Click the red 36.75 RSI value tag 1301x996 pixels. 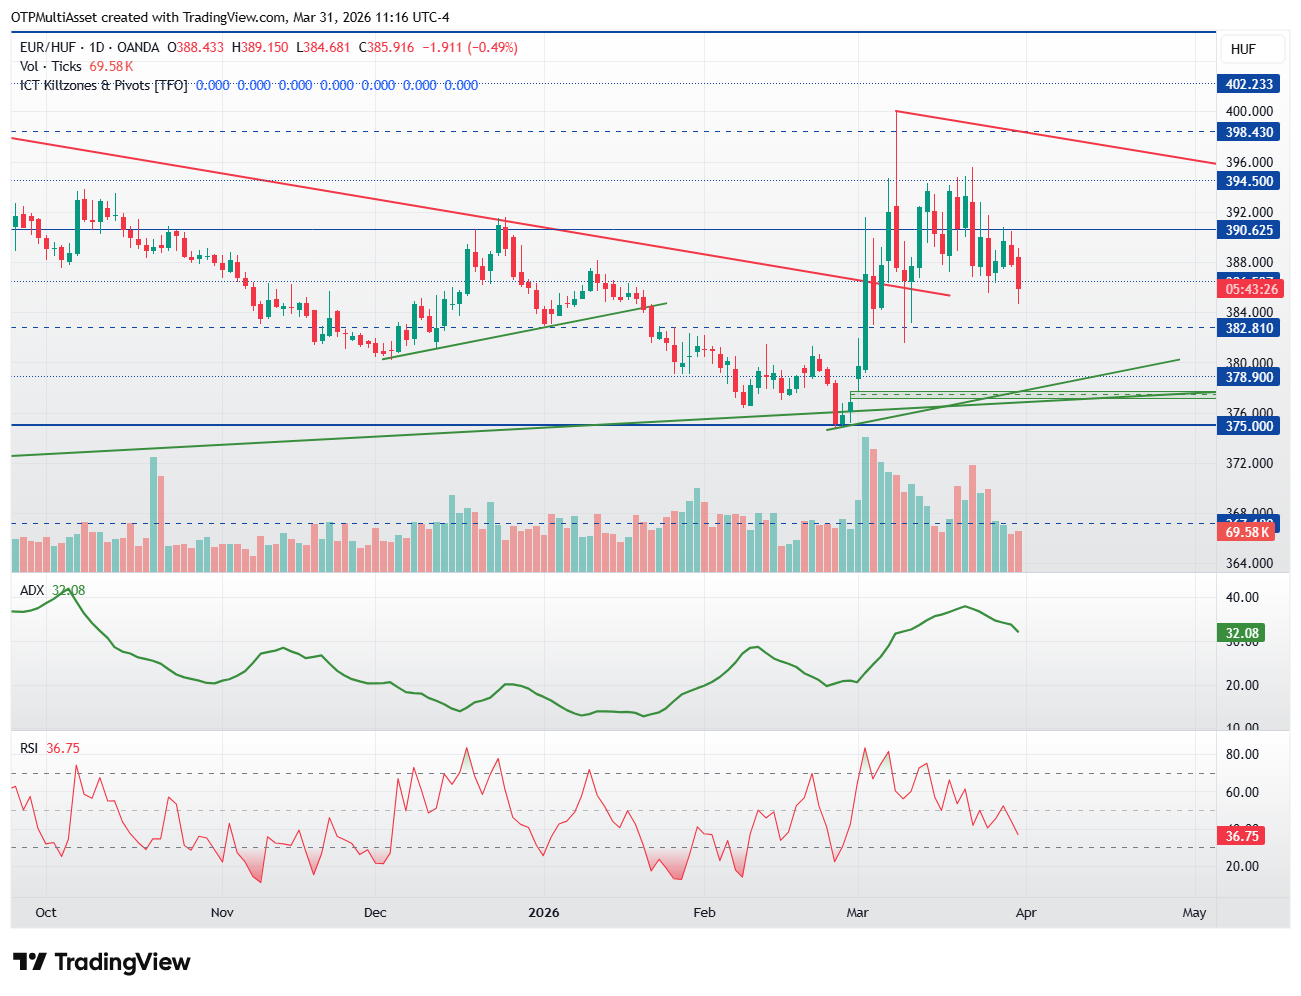pyautogui.click(x=1242, y=836)
